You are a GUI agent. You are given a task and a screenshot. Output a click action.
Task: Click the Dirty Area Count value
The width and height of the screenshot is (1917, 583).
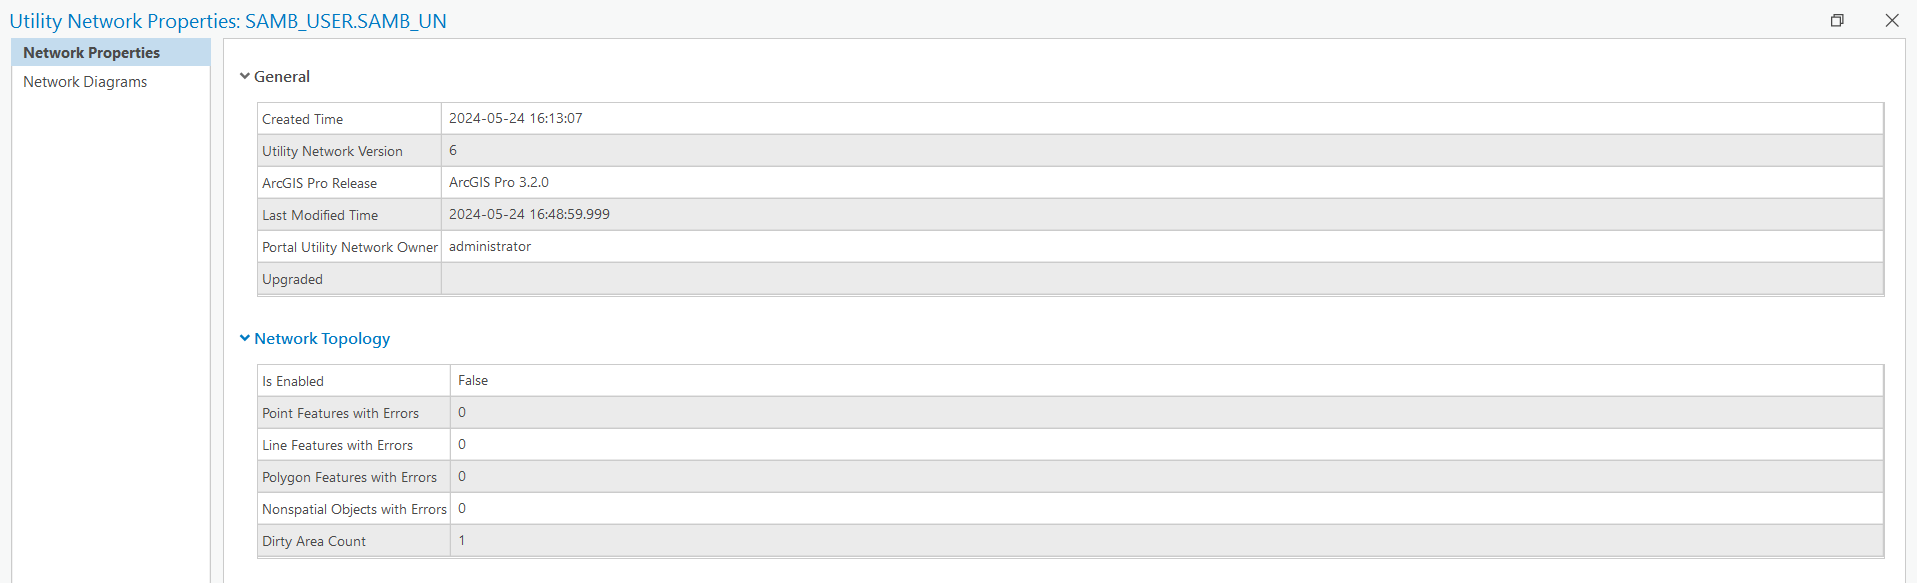[x=461, y=540]
